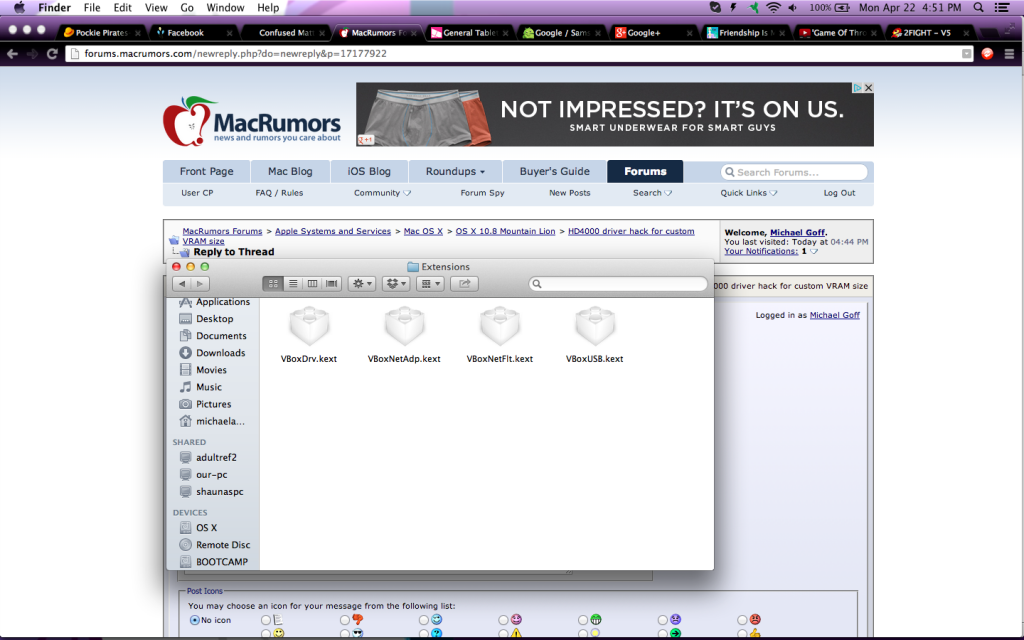The image size is (1024, 640).
Task: Open the User CP link
Action: coord(197,193)
